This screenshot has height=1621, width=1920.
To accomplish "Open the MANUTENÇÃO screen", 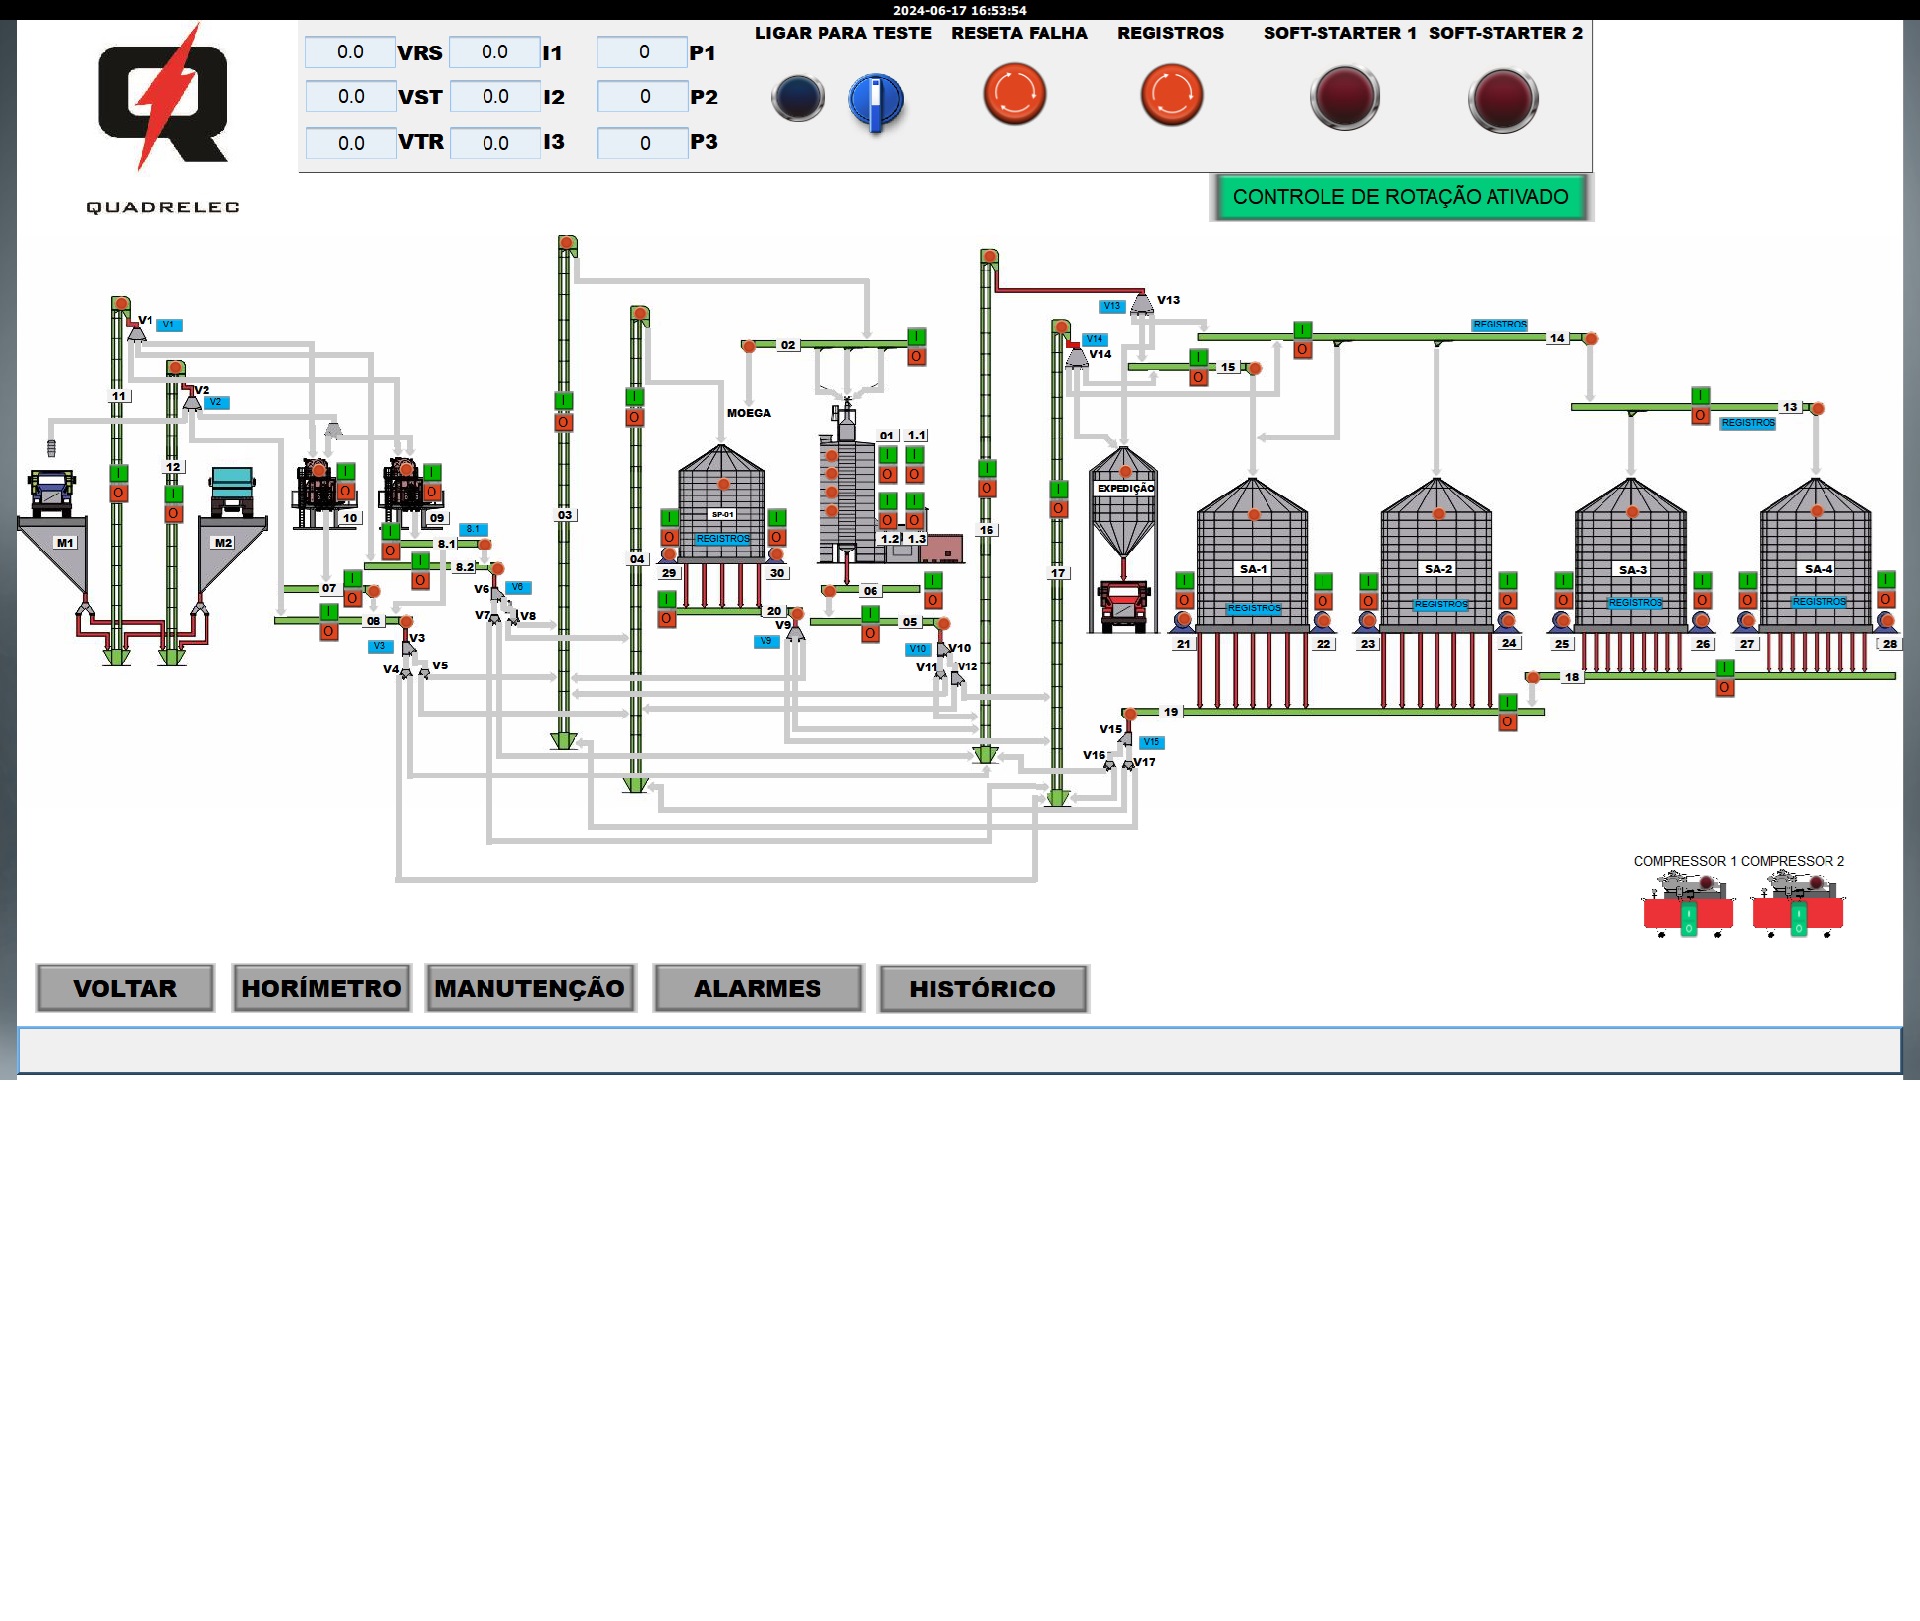I will pyautogui.click(x=530, y=988).
